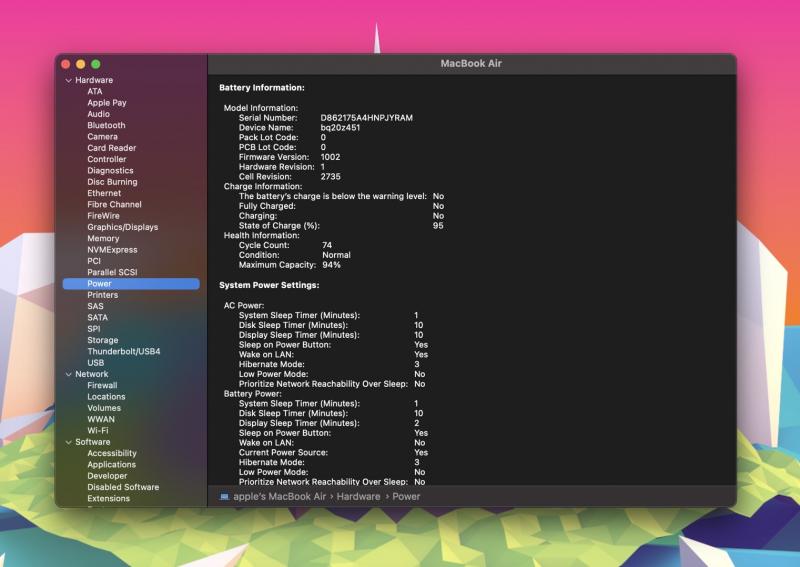Select Disc Burning in the sidebar
The height and width of the screenshot is (567, 800).
coord(112,182)
